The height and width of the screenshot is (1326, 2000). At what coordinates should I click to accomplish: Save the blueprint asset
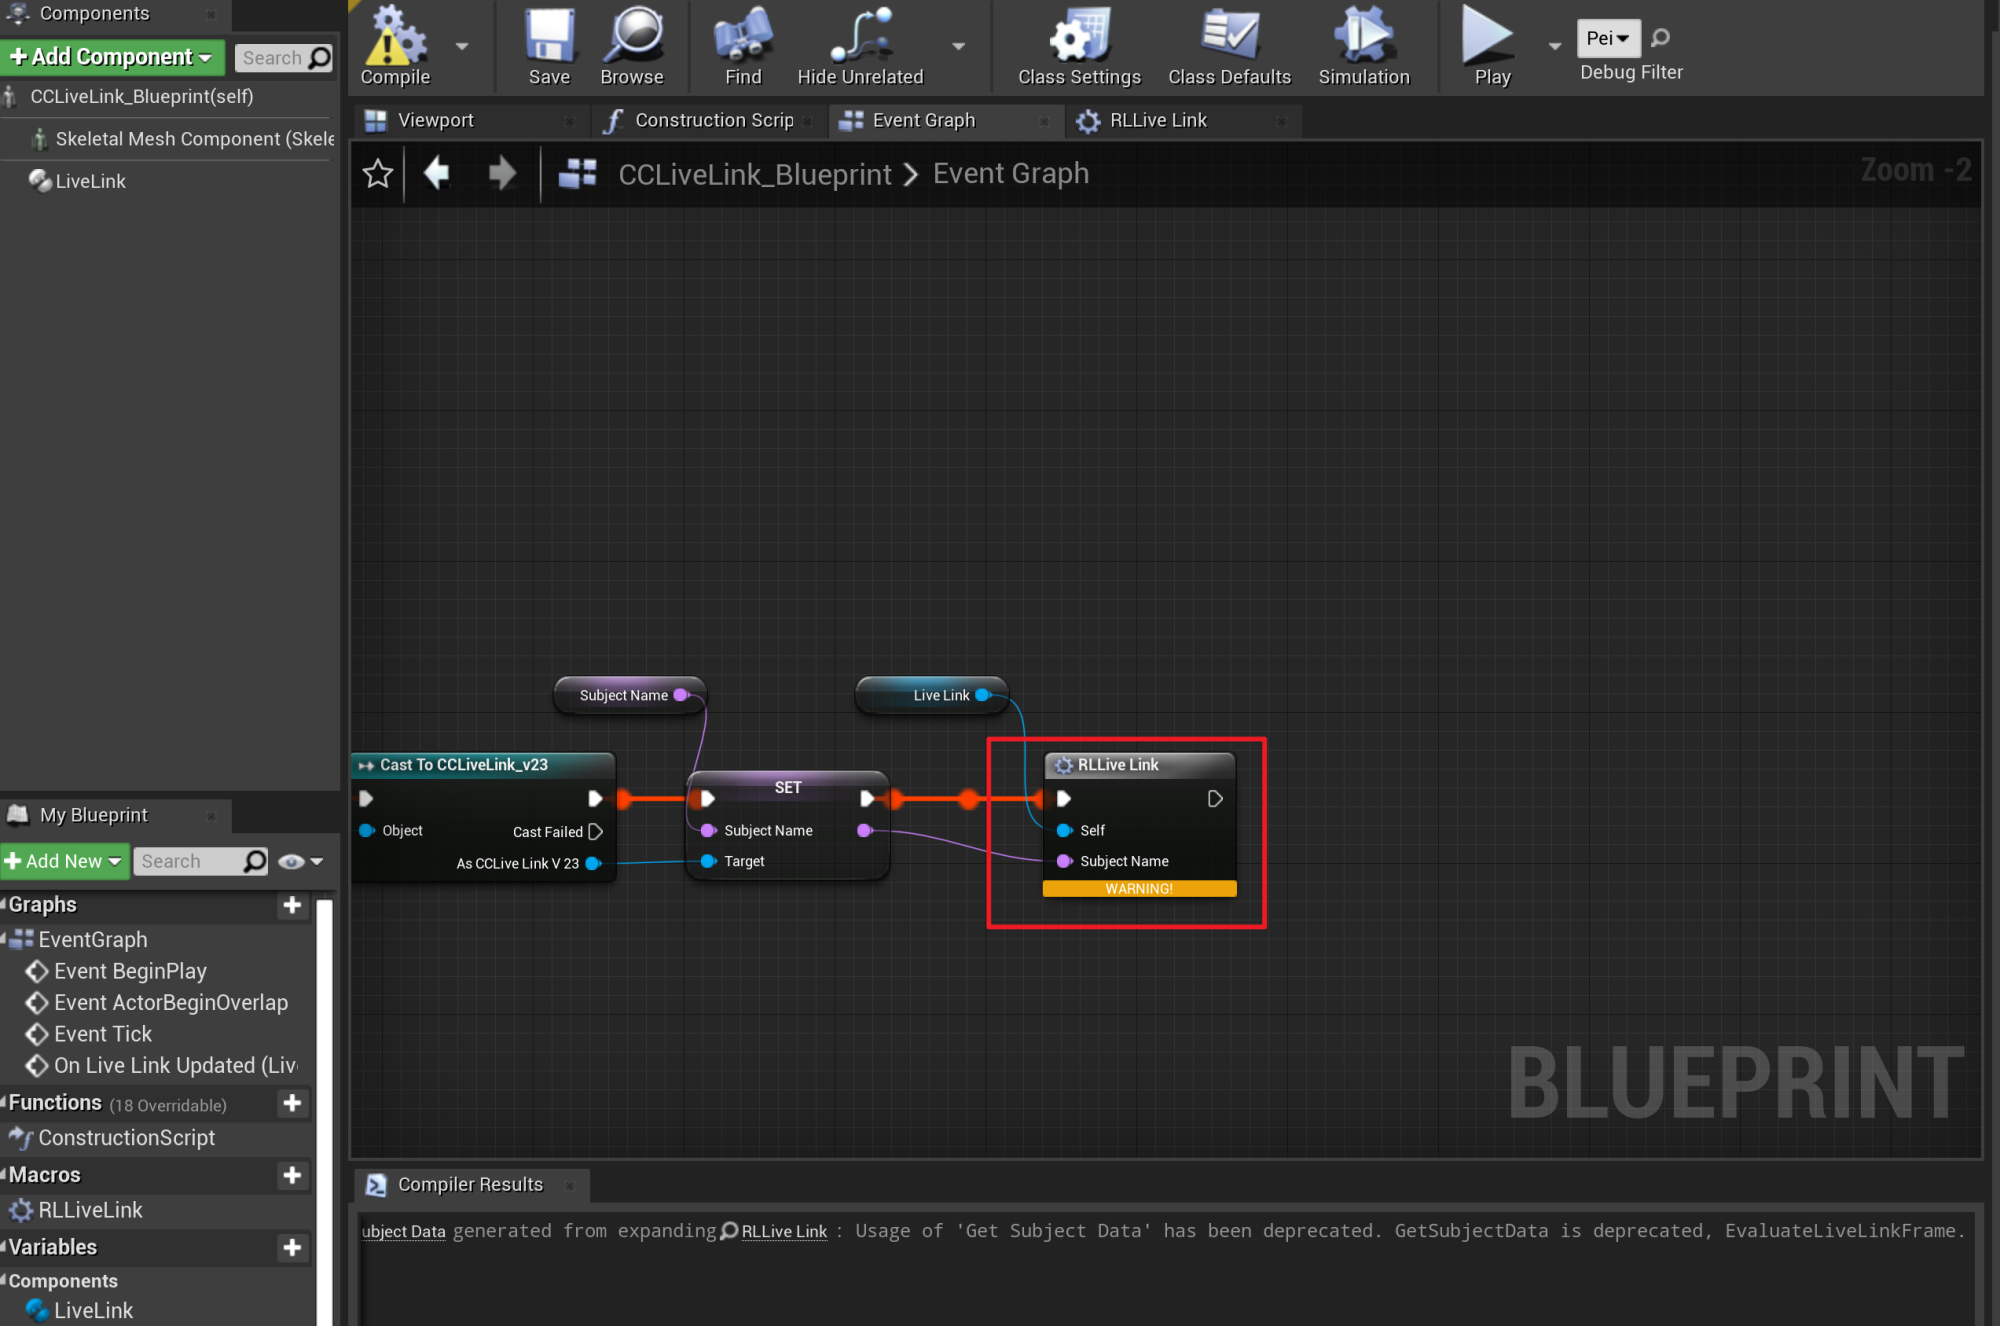pyautogui.click(x=549, y=46)
